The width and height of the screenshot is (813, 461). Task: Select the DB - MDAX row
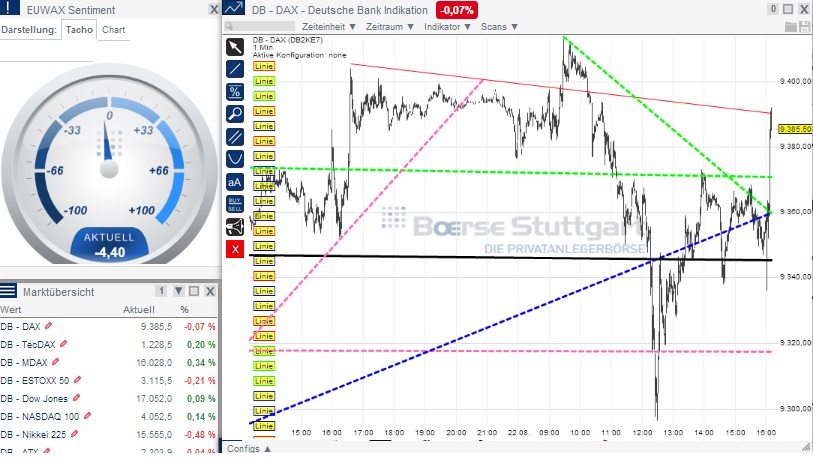click(108, 362)
